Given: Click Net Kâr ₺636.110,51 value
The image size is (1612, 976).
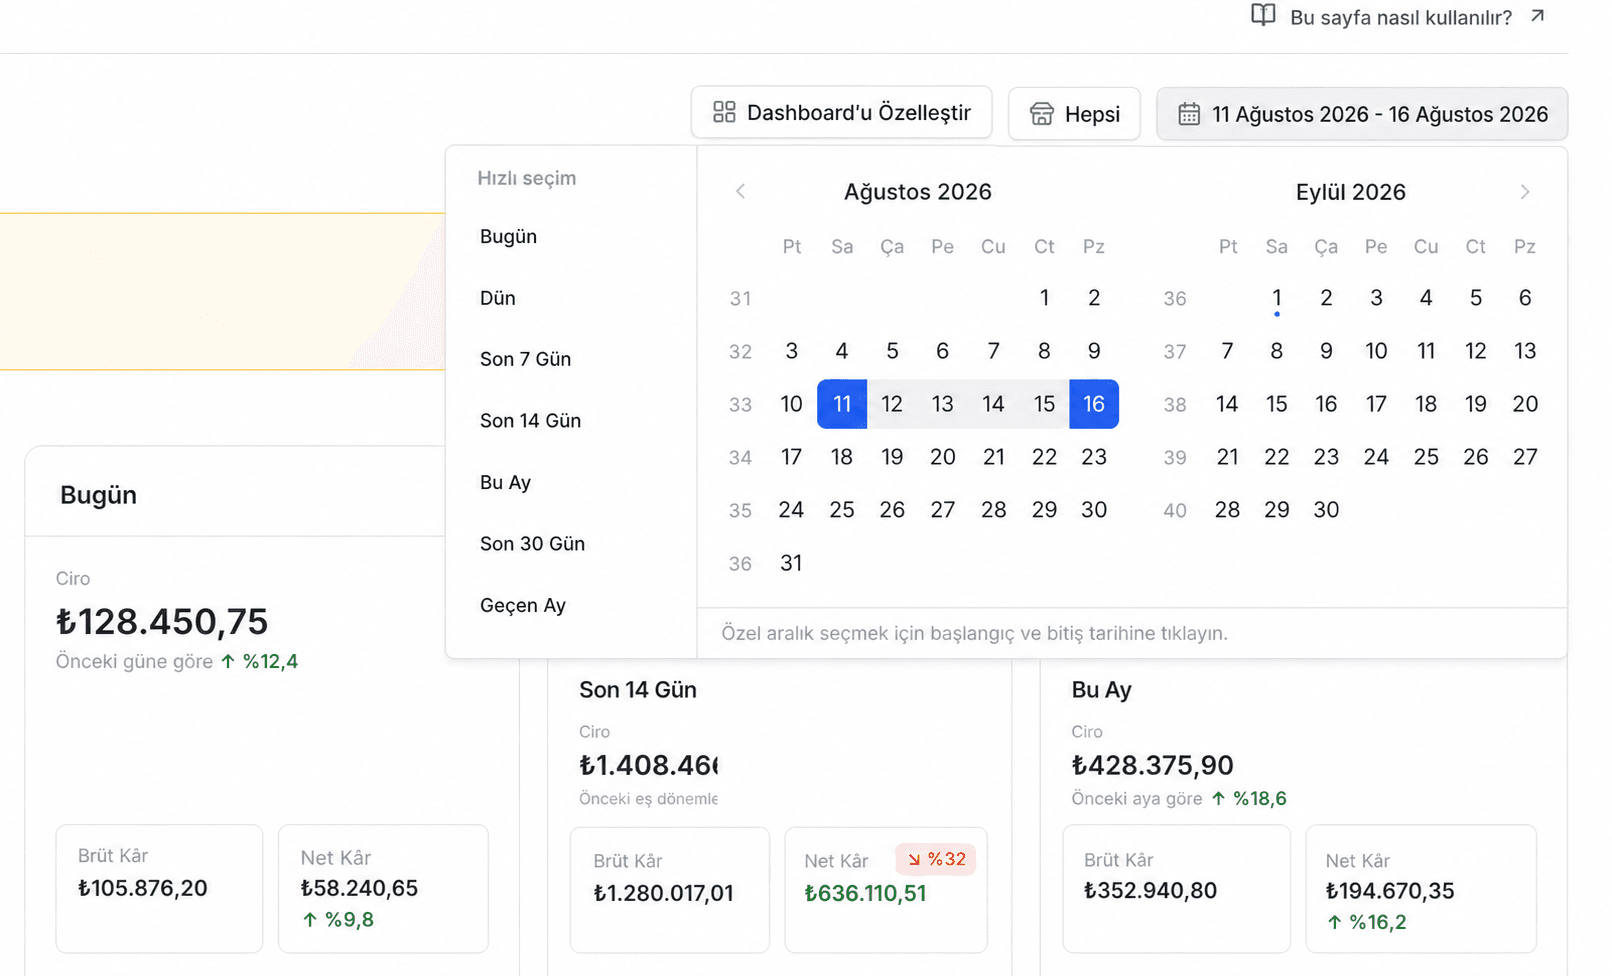Looking at the screenshot, I should pos(865,894).
